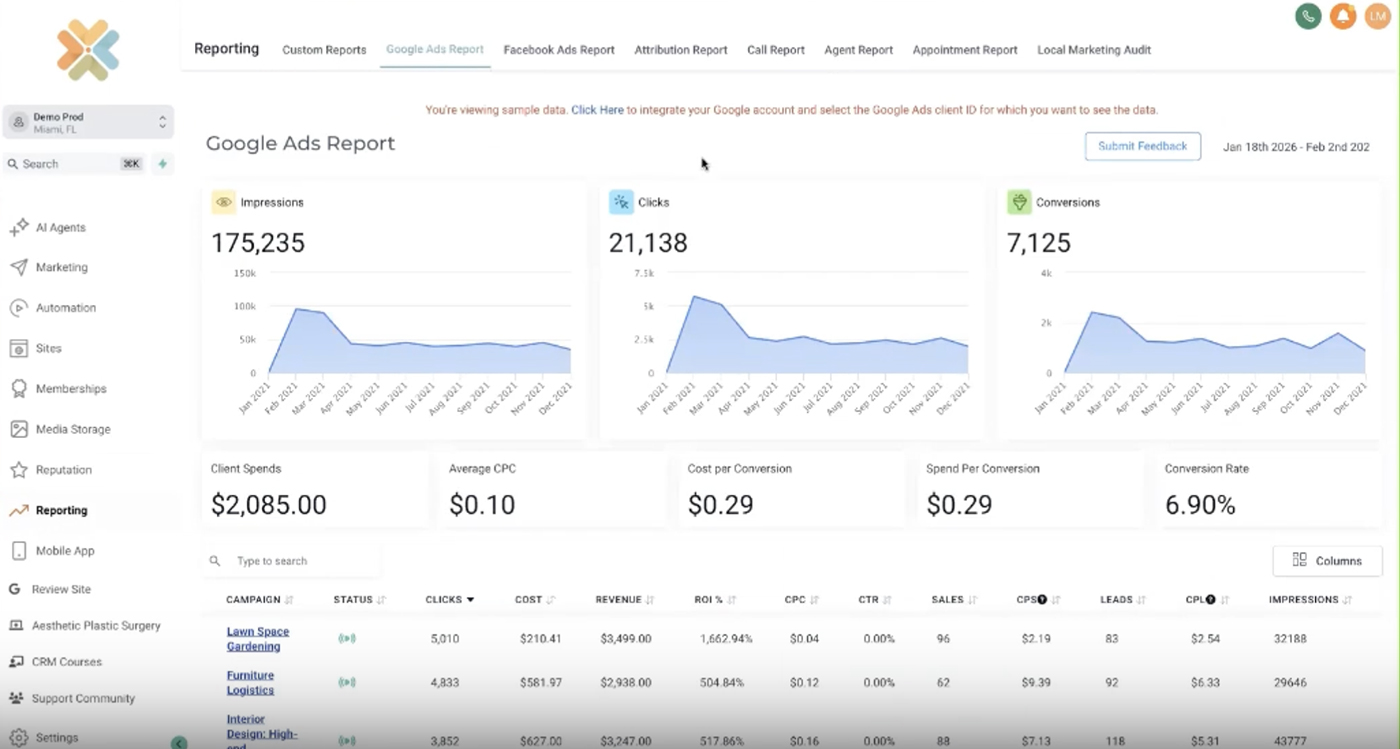Collapse the sidebar with green arrow
The width and height of the screenshot is (1400, 749).
[179, 743]
